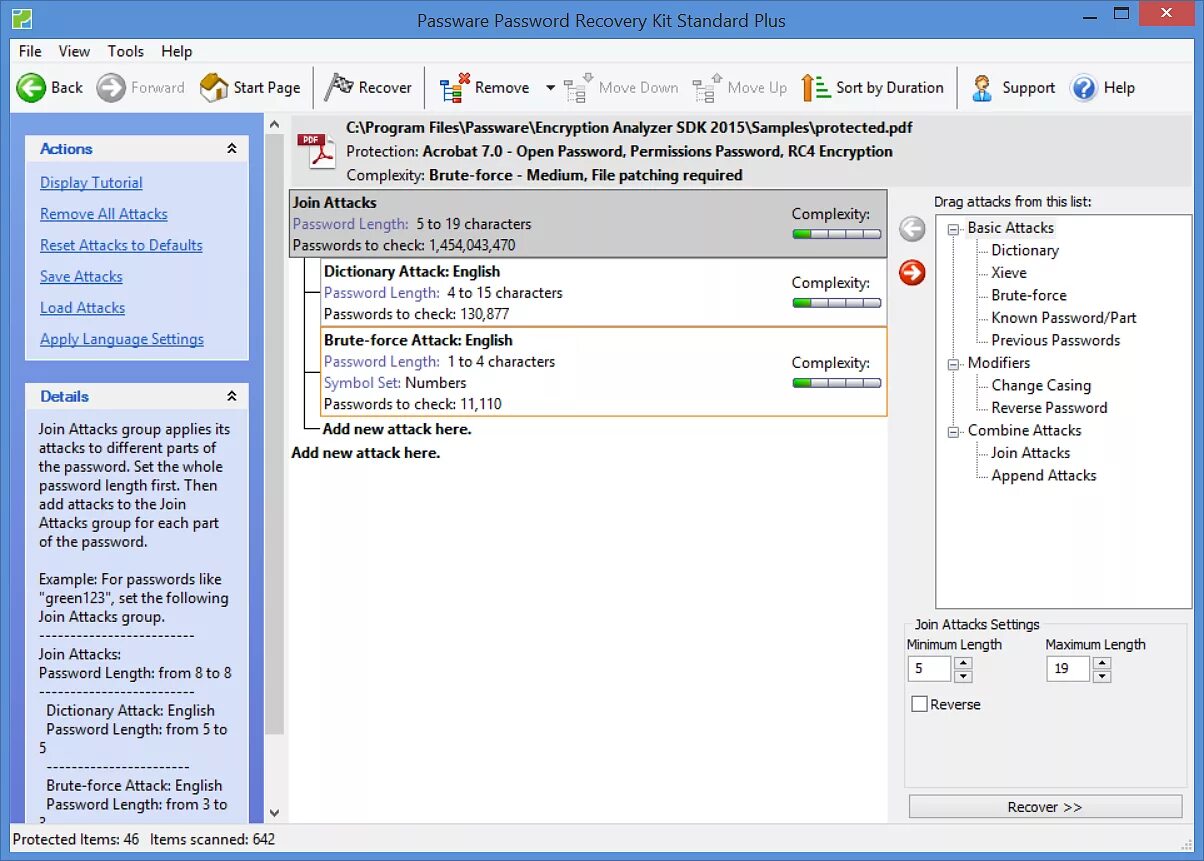1204x861 pixels.
Task: Select the Join Attacks group header
Action: click(588, 223)
